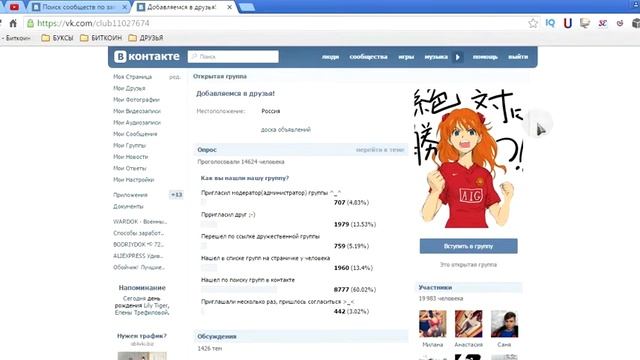The image size is (640, 360).
Task: Close the Добавляемся в друзья tab
Action: pyautogui.click(x=230, y=7)
